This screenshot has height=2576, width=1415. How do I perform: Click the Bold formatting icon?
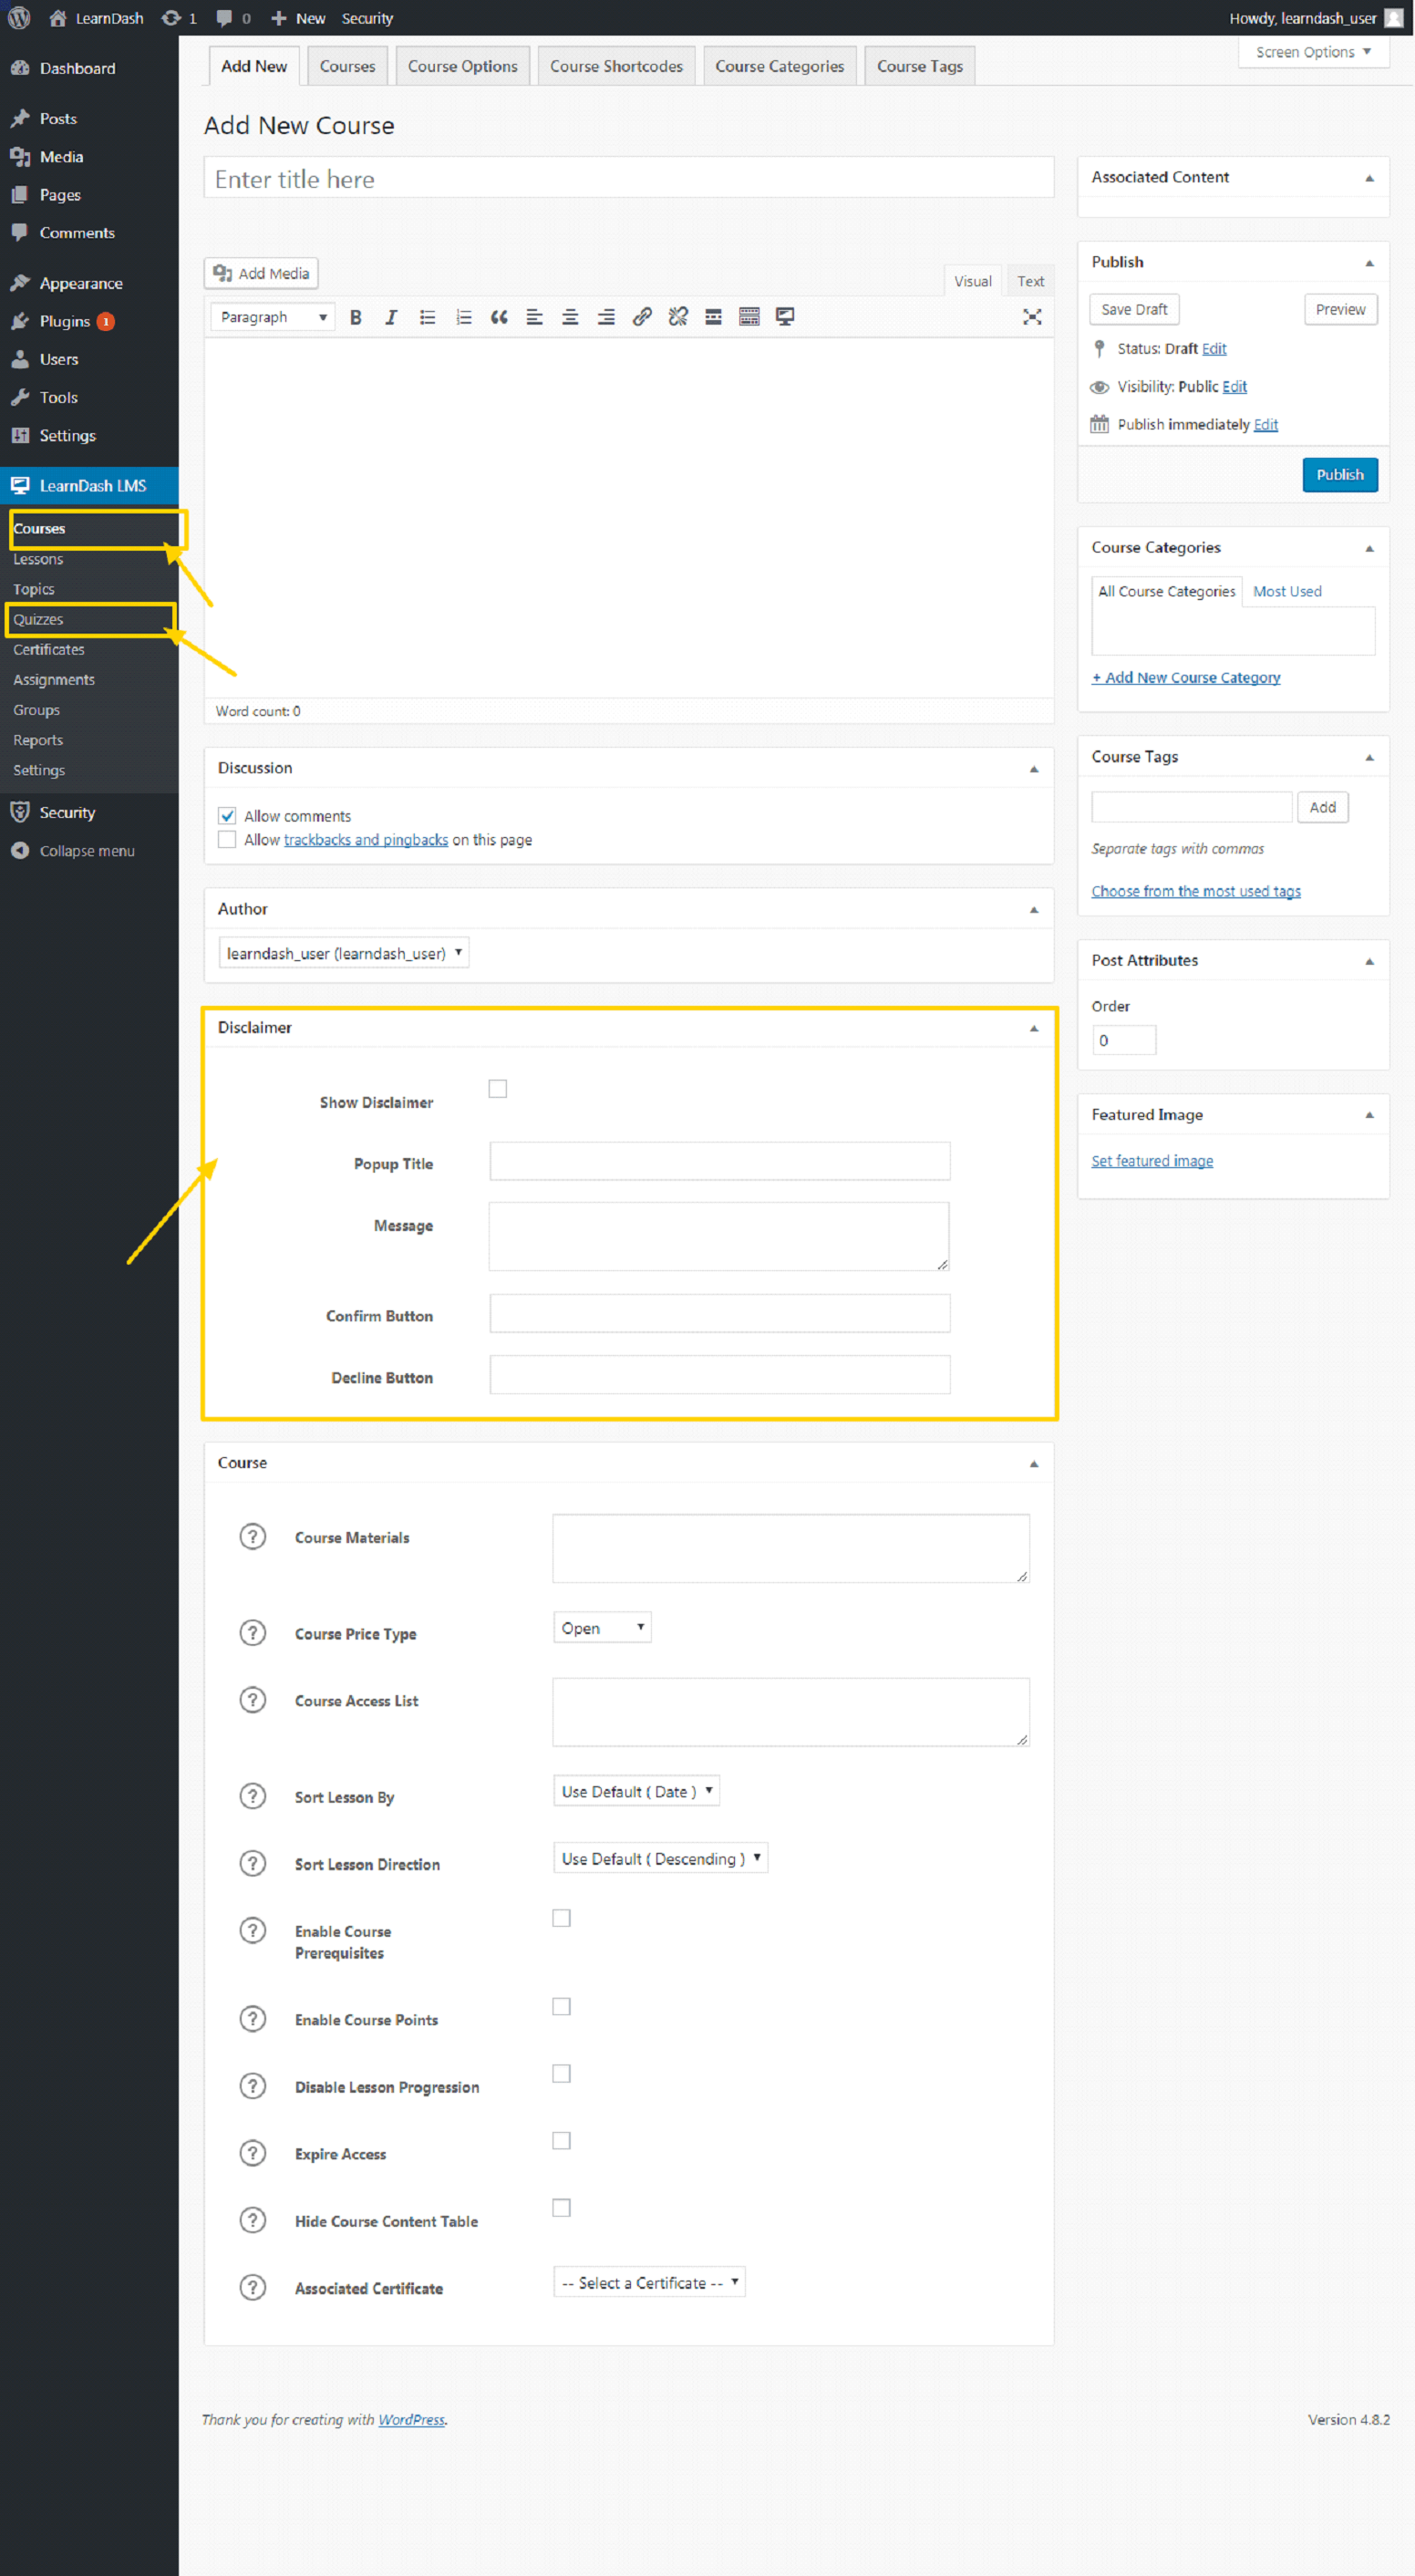pyautogui.click(x=356, y=317)
